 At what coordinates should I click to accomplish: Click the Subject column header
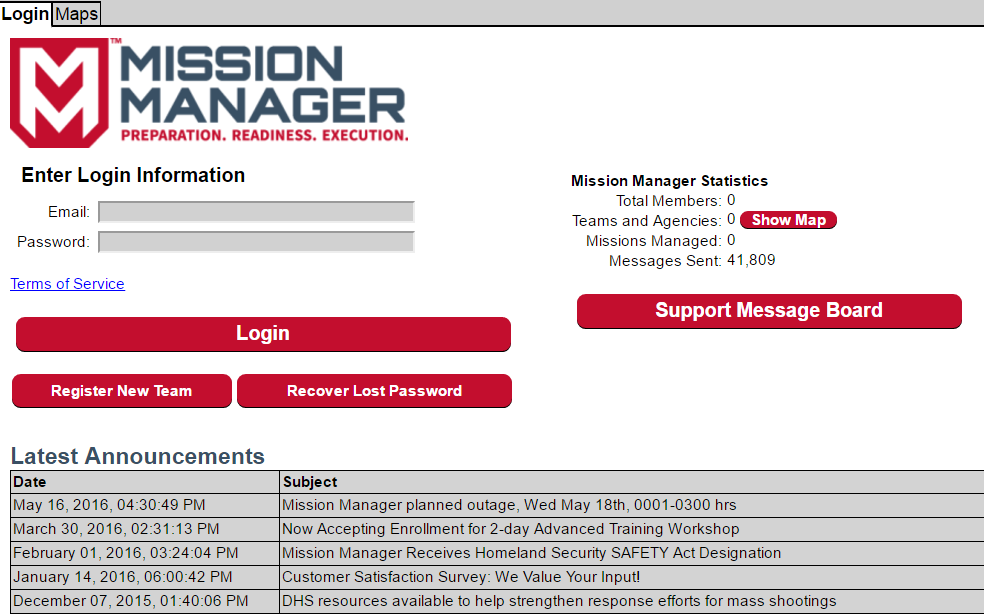pos(305,481)
